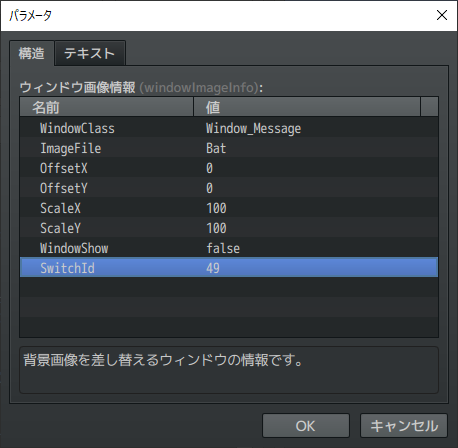The height and width of the screenshot is (448, 458).
Task: Click the SwitchId value 49
Action: pos(213,268)
